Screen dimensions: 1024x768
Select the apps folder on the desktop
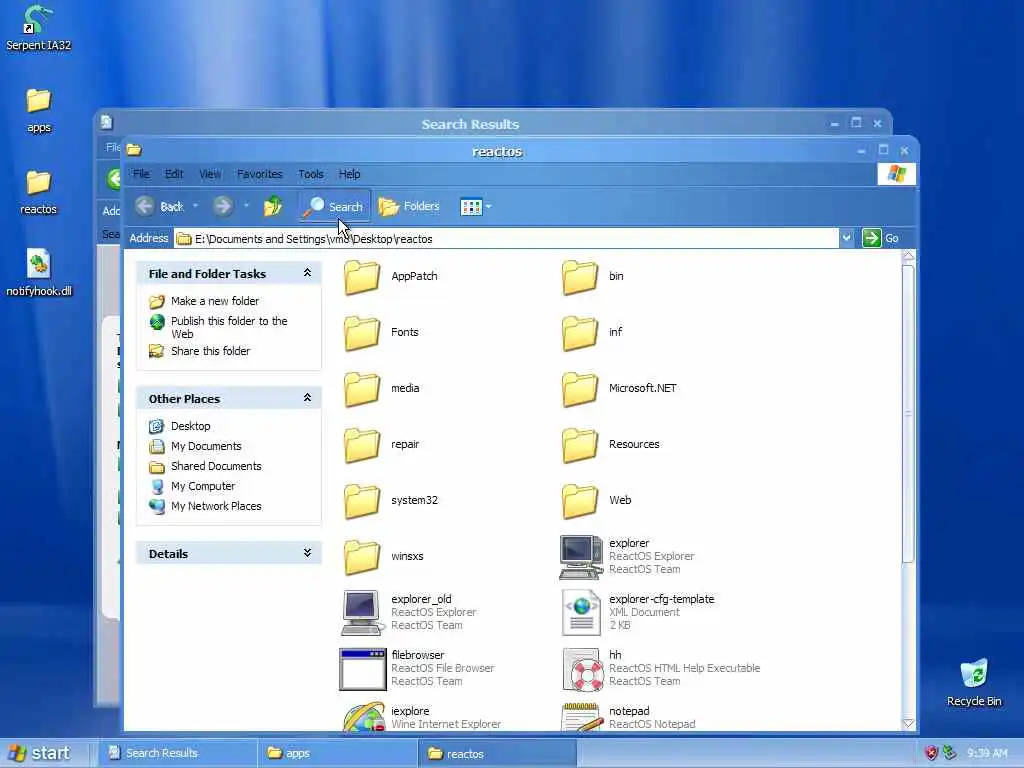39,111
